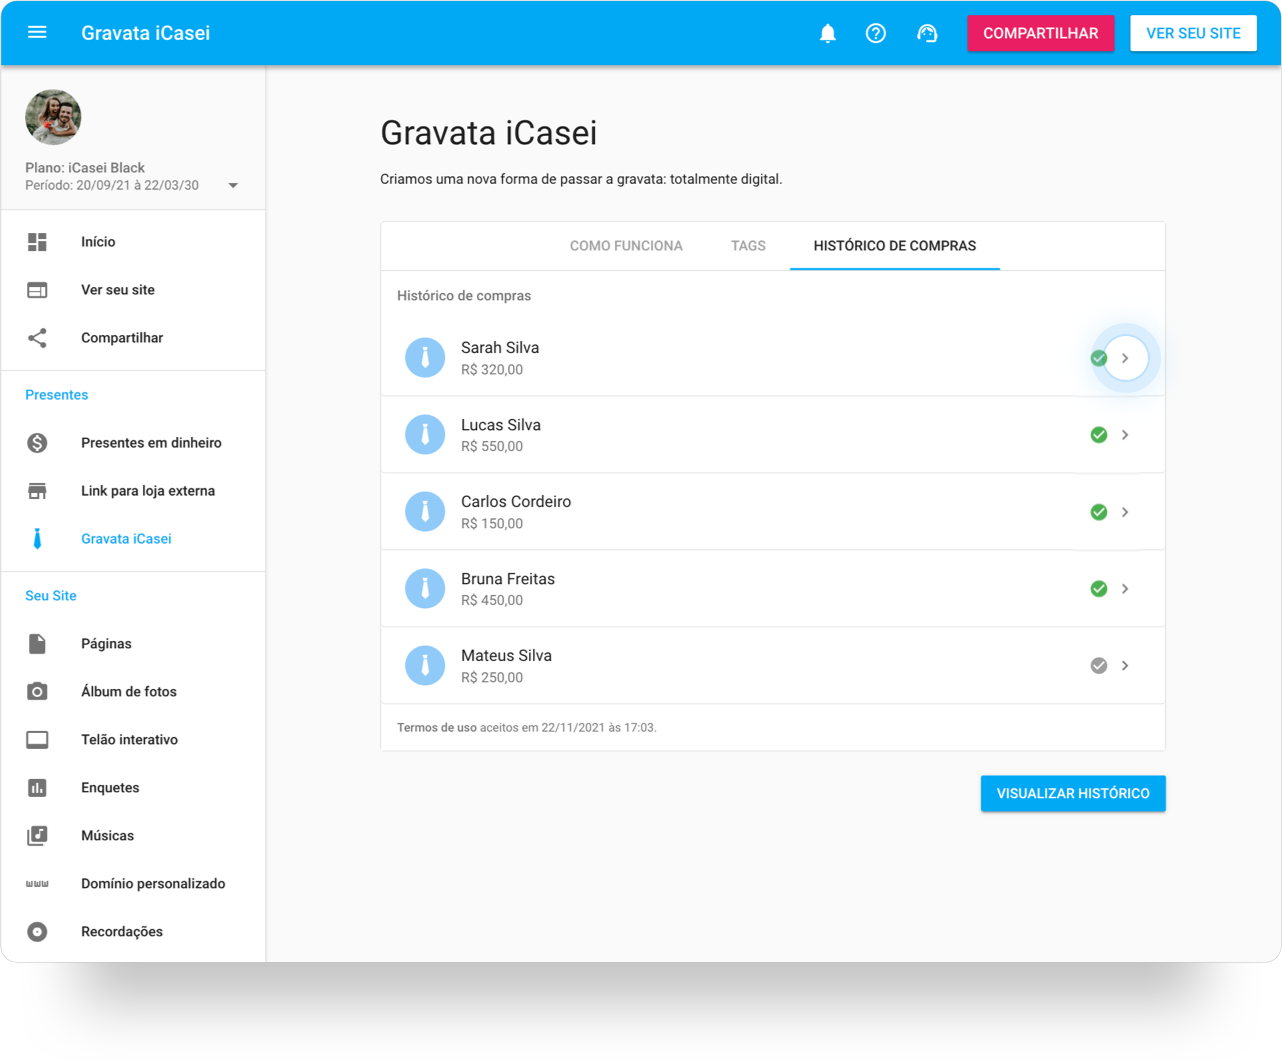
Task: Click the Enquetes poll chart icon
Action: point(37,788)
